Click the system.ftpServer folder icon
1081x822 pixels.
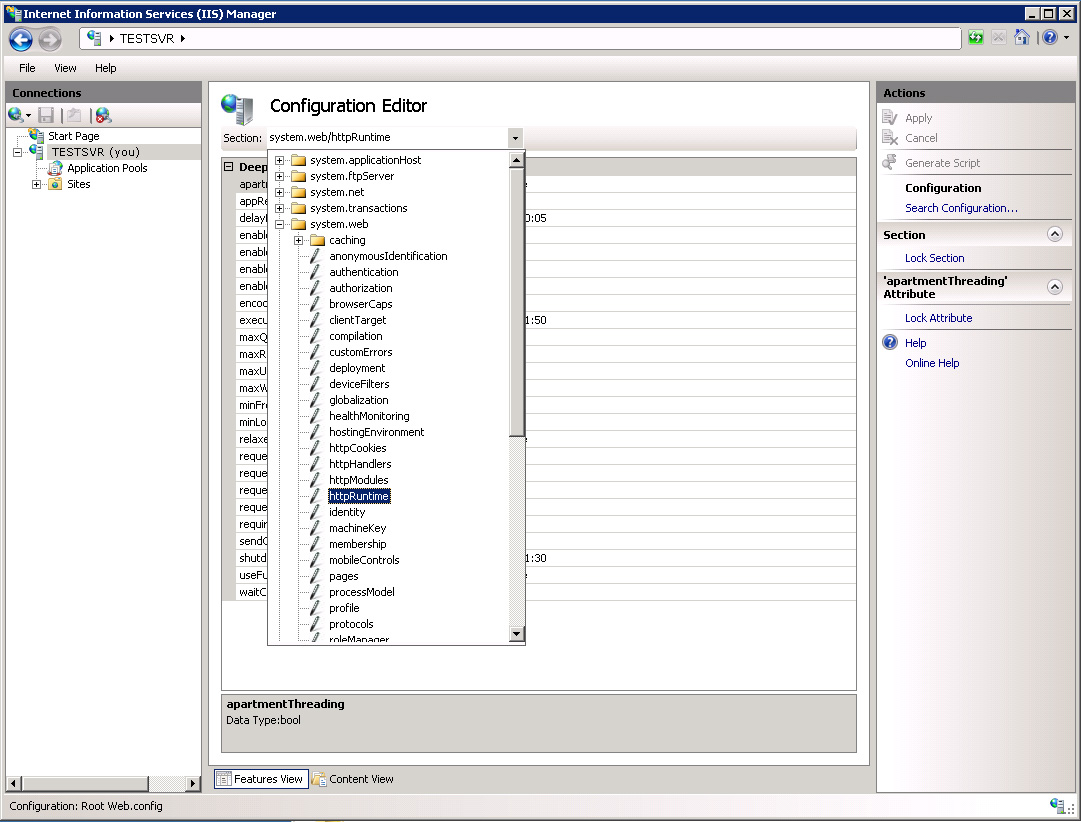pos(299,176)
